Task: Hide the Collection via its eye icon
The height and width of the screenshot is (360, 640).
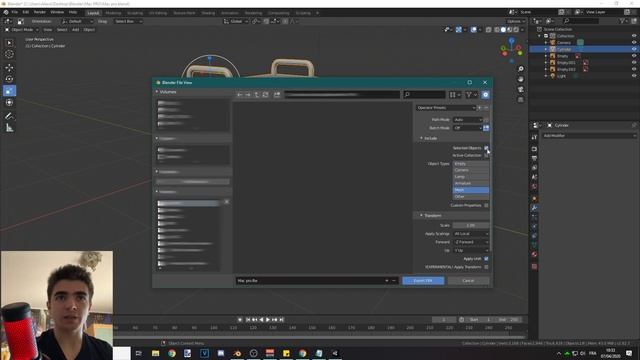Action: (x=634, y=36)
